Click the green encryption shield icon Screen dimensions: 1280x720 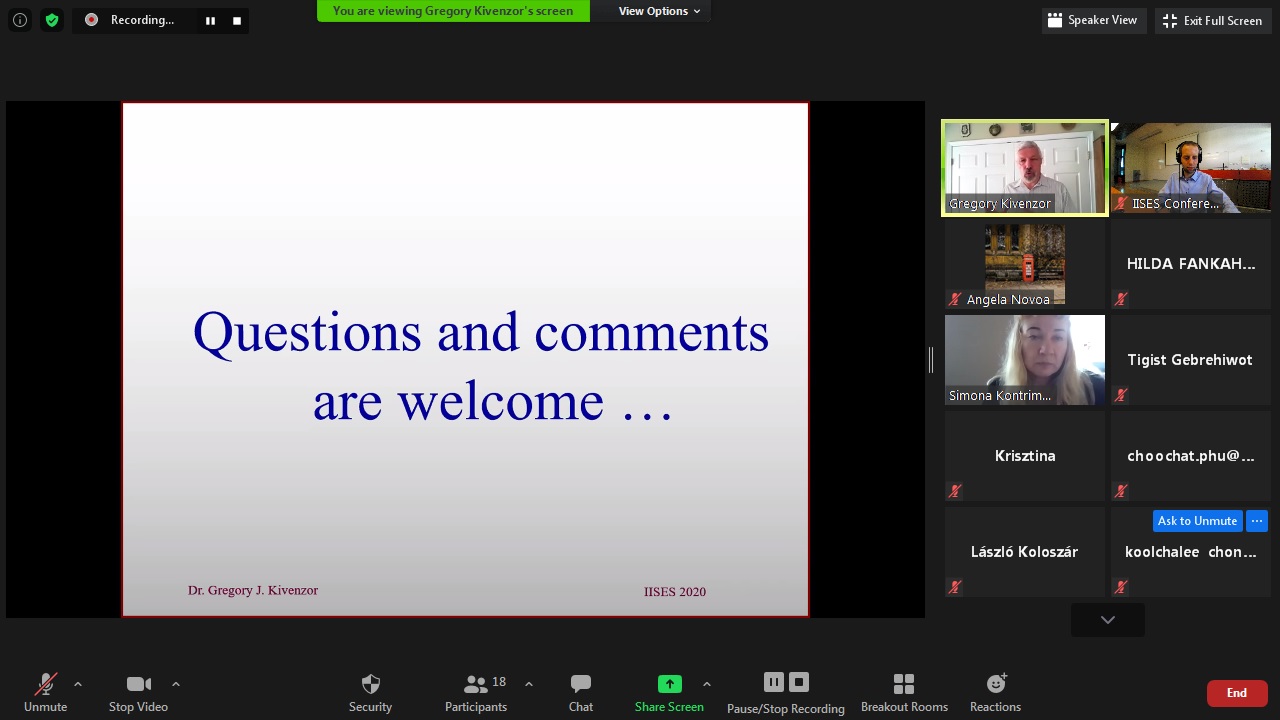52,20
